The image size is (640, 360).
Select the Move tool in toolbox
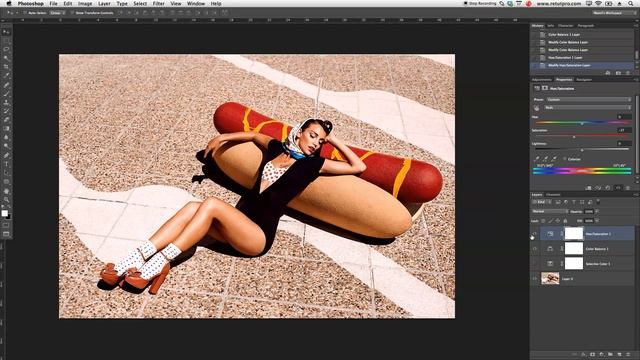(x=6, y=32)
